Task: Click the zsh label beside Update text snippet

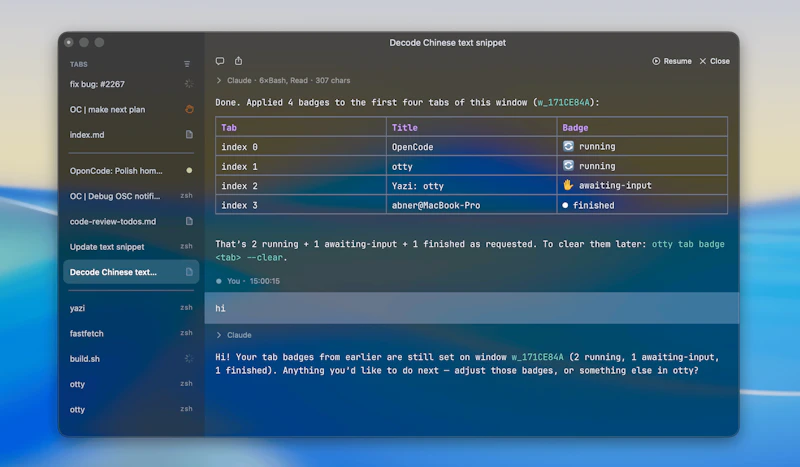Action: click(x=186, y=246)
